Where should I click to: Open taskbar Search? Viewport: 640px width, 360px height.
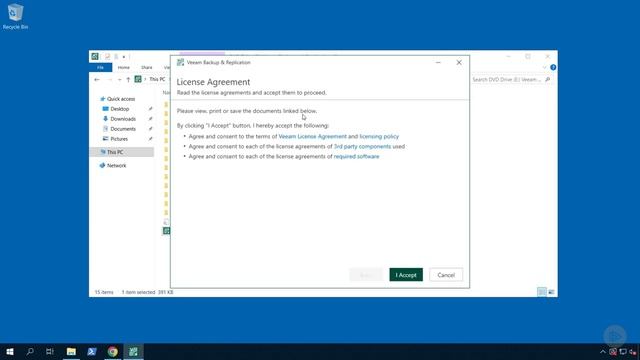click(x=30, y=351)
